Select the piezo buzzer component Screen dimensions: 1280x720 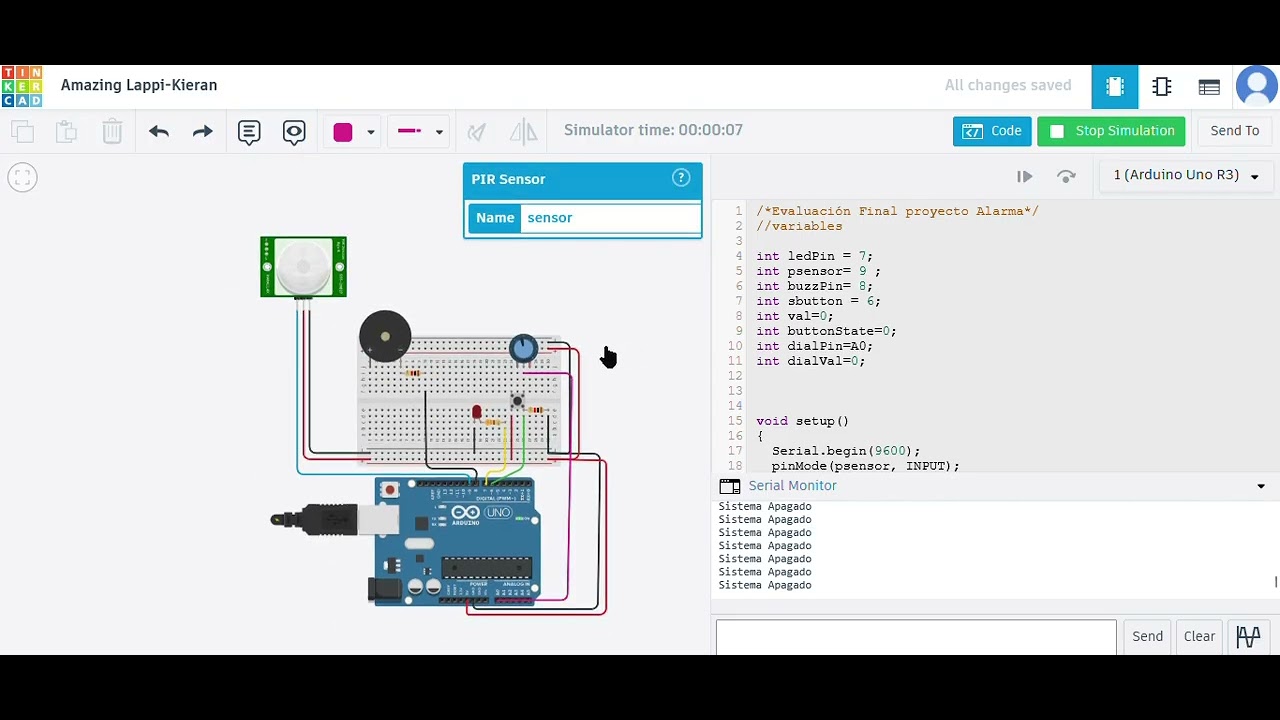click(385, 336)
